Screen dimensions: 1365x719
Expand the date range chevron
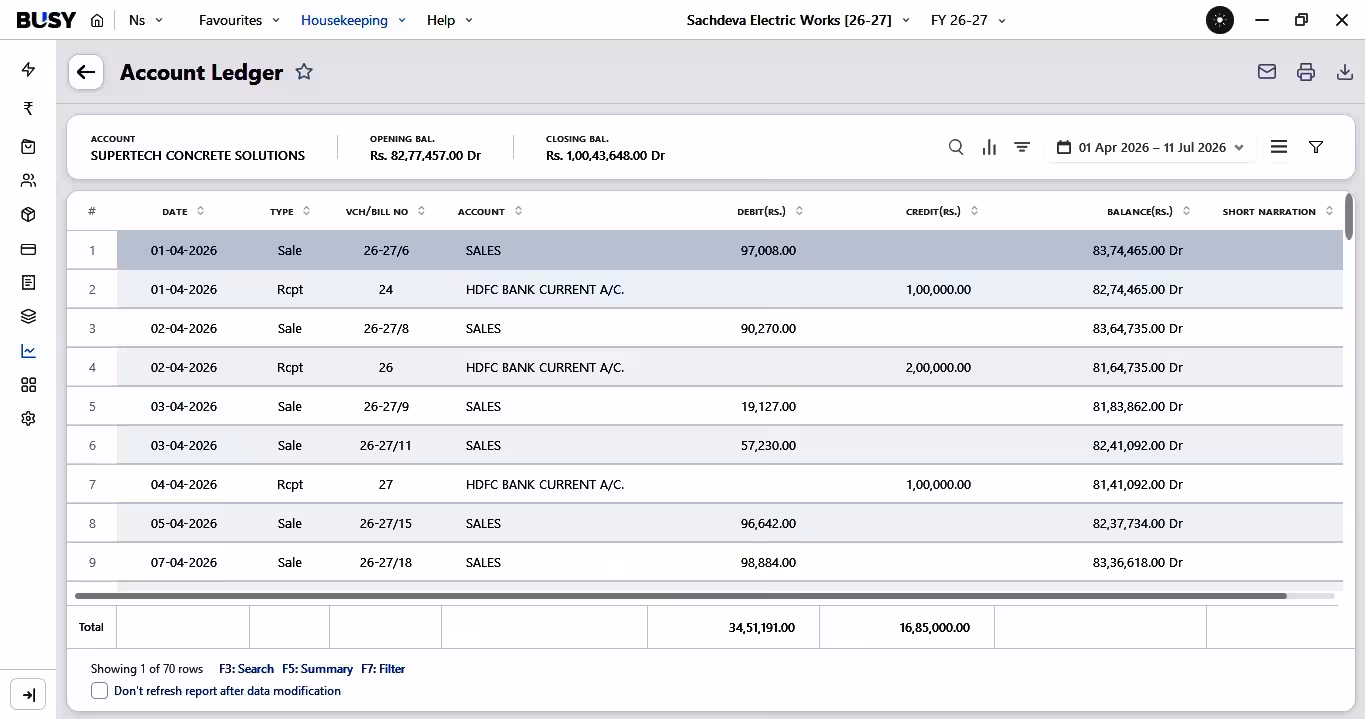point(1239,147)
